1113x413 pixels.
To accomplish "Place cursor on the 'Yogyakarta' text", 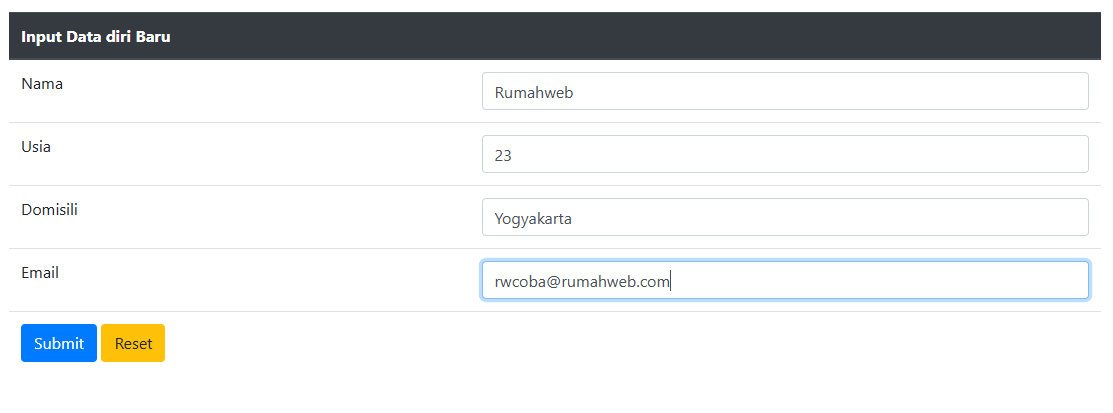I will coord(533,219).
